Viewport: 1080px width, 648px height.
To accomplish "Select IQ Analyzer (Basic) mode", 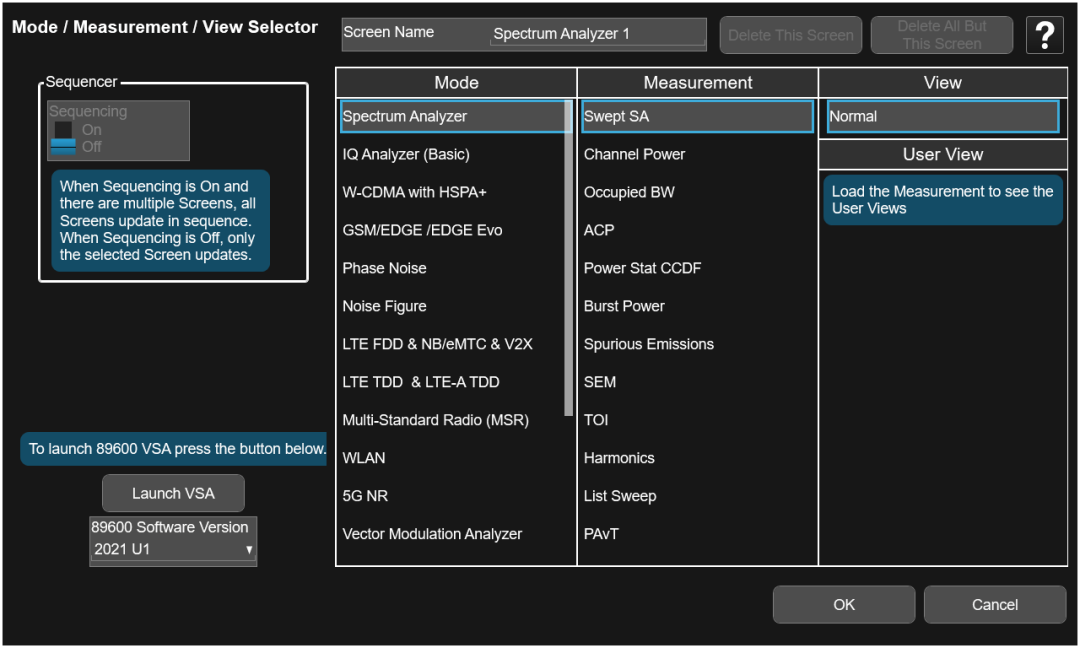I will pyautogui.click(x=406, y=154).
